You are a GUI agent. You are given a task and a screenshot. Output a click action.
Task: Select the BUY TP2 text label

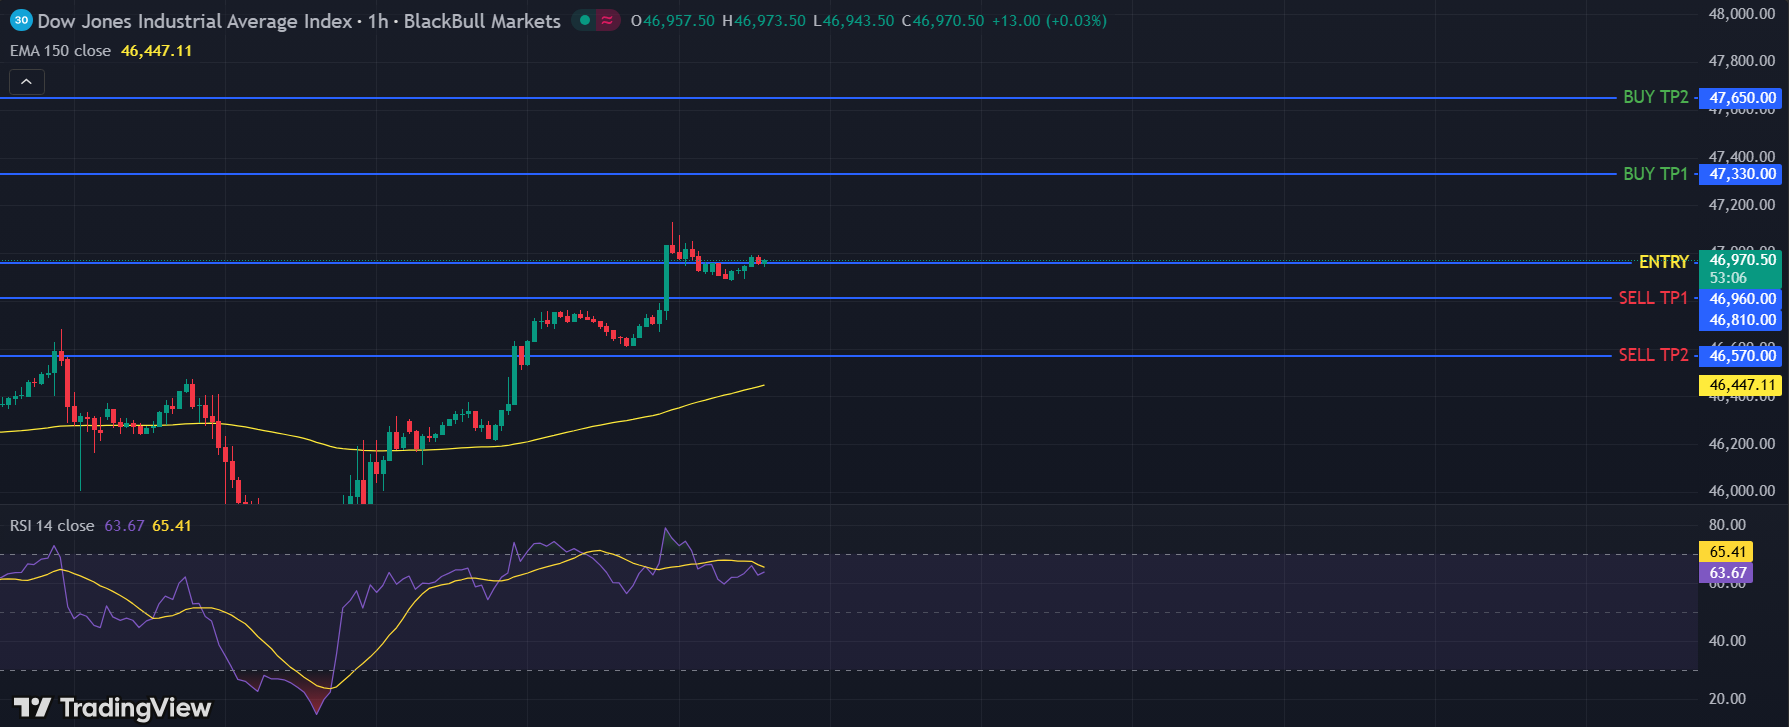click(1655, 97)
